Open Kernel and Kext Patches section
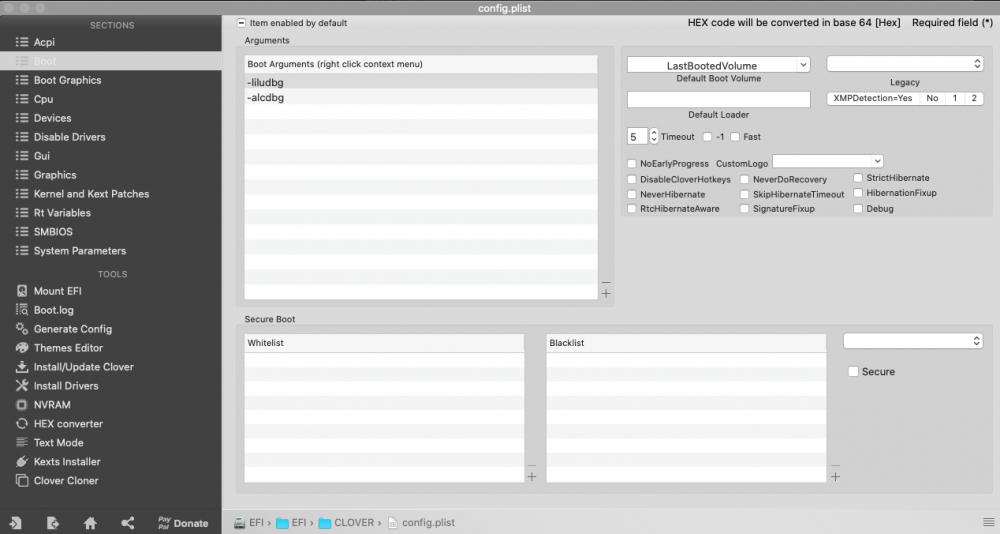The height and width of the screenshot is (534, 1000). [x=91, y=194]
